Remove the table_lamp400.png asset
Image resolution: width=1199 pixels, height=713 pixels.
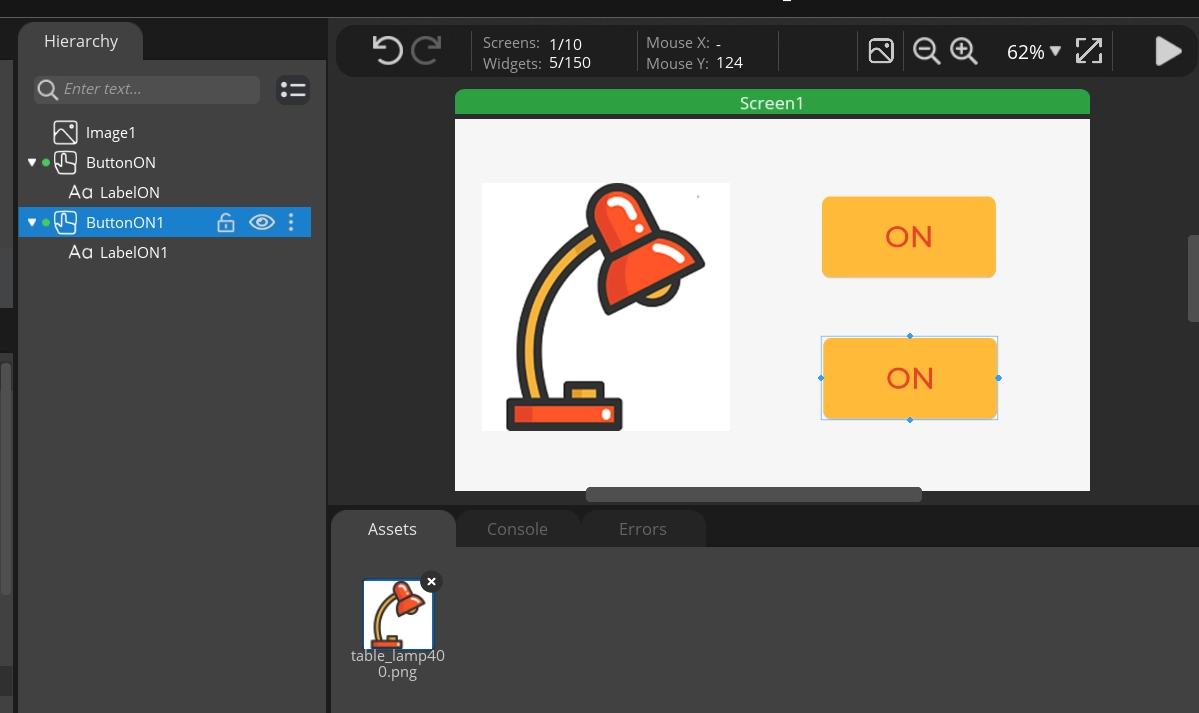point(431,581)
